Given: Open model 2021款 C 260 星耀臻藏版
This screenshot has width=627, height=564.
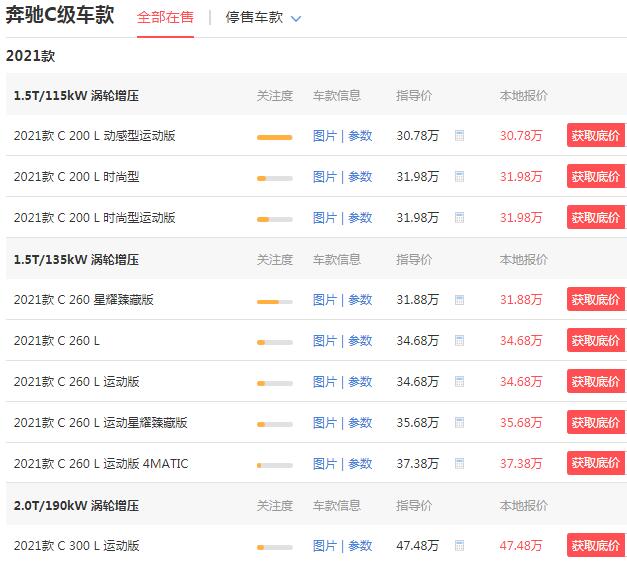Looking at the screenshot, I should click(84, 300).
